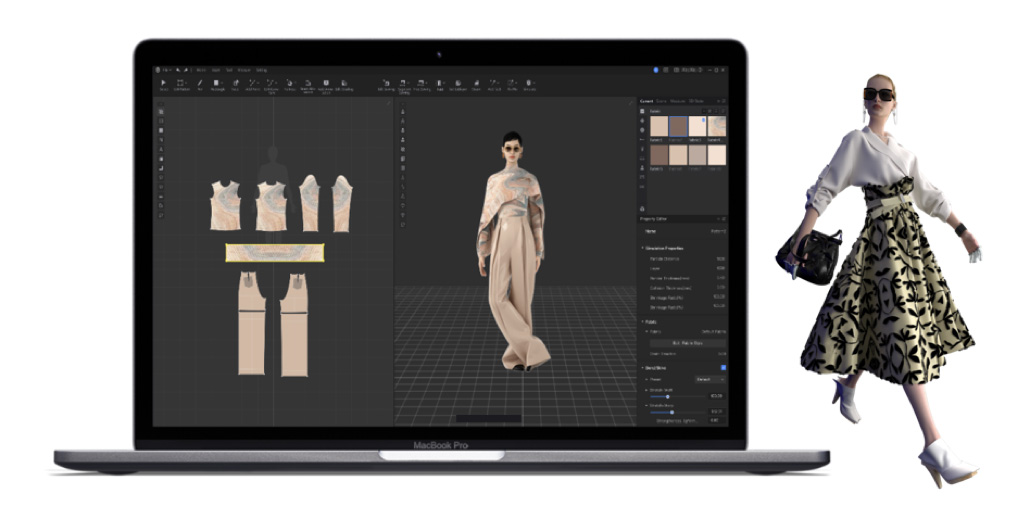Select the yellow-outlined waistband pattern piece
The image size is (1030, 506).
[x=275, y=252]
